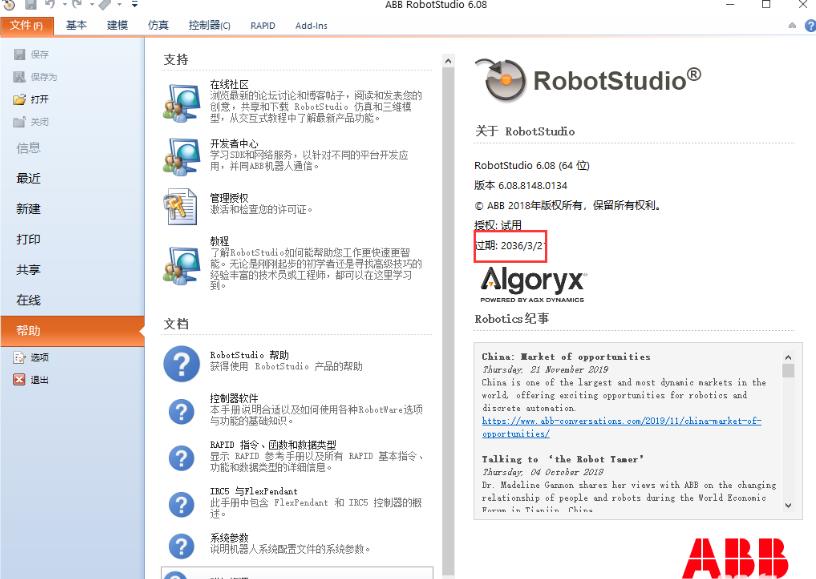Click the IRC5 与FlexPendant help icon
Image resolution: width=816 pixels, height=579 pixels.
182,505
